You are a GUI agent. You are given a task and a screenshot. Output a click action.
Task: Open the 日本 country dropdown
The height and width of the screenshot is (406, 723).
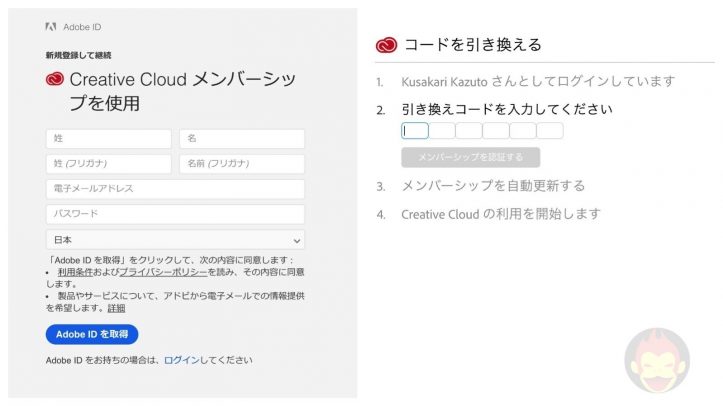(x=175, y=240)
